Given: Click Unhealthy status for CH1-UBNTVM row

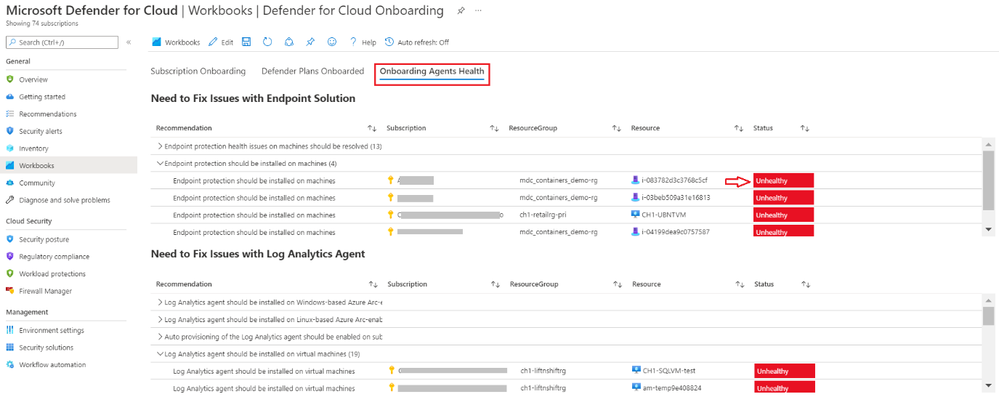Looking at the screenshot, I should [x=784, y=215].
